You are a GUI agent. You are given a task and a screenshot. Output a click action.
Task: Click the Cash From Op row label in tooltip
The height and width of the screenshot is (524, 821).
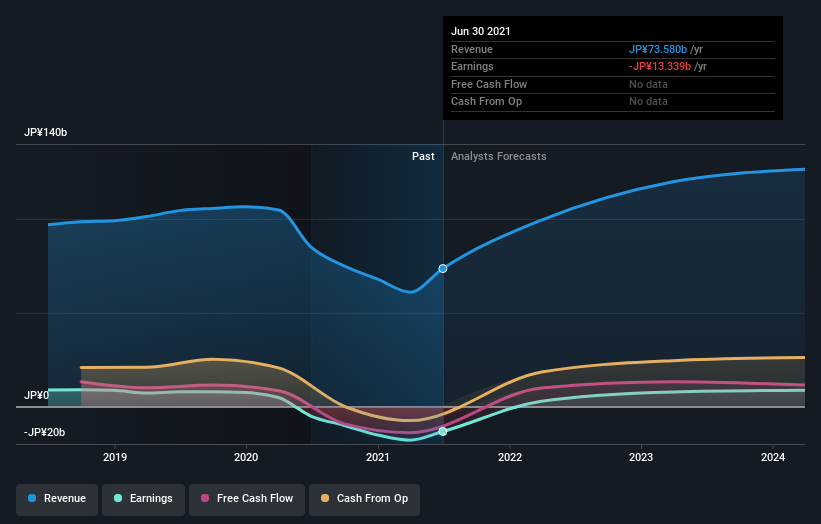[486, 102]
